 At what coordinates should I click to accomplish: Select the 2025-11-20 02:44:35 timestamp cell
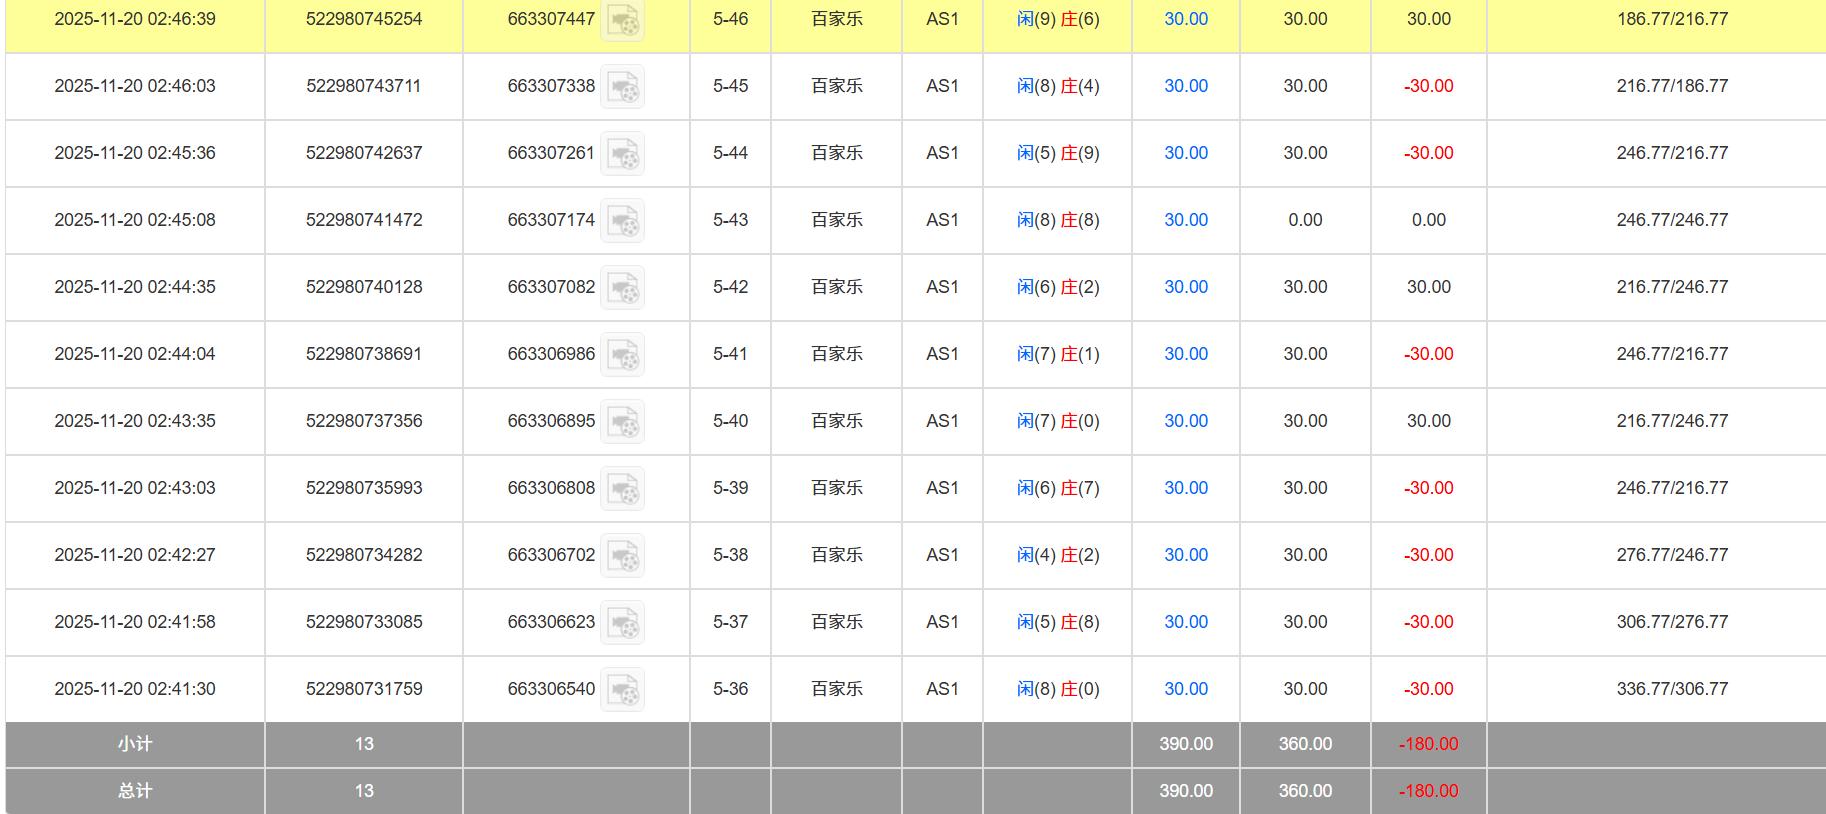(135, 287)
